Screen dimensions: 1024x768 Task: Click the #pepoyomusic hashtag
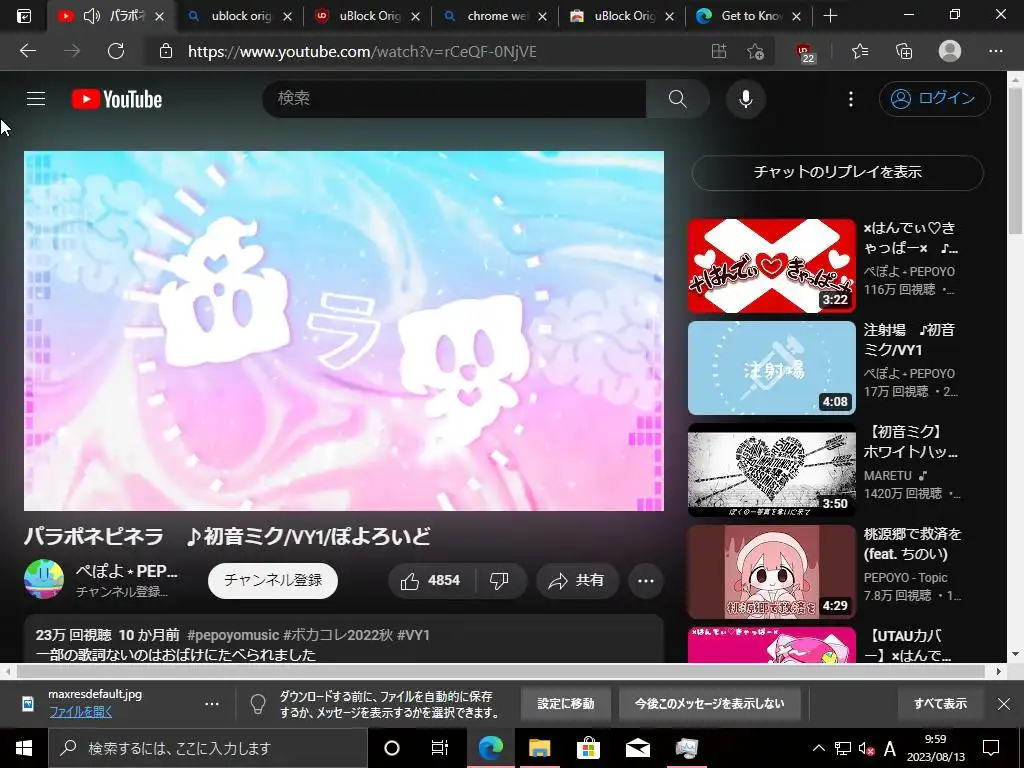click(233, 635)
